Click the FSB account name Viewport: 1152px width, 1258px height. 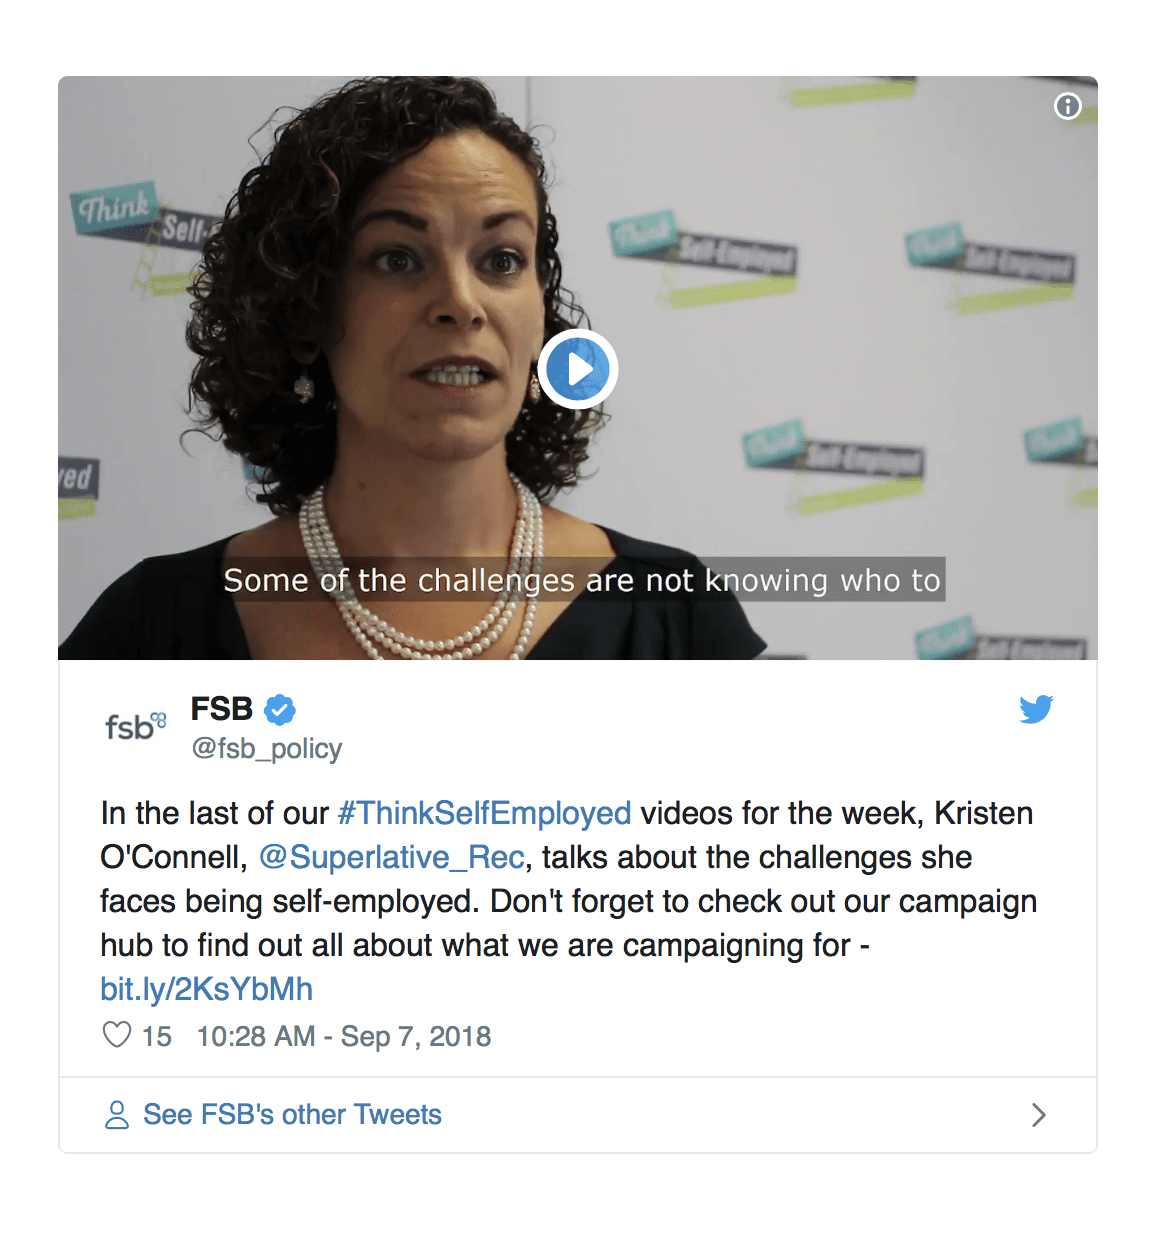tap(222, 709)
